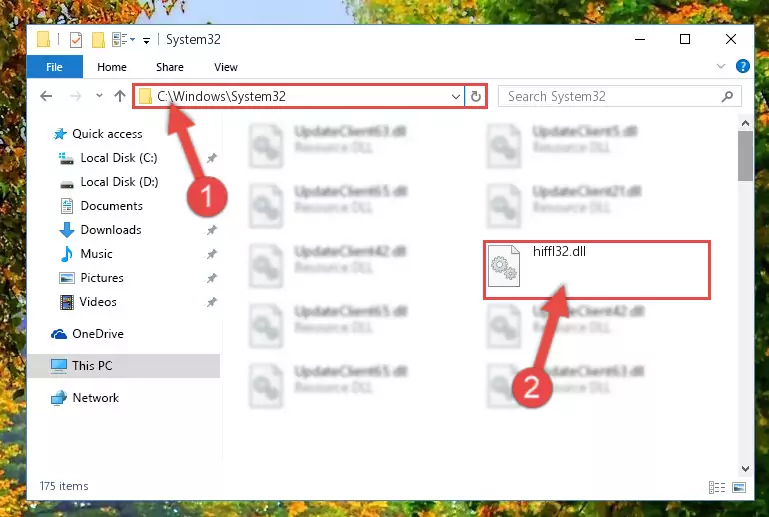
Task: Minimize the System32 window
Action: pos(640,39)
